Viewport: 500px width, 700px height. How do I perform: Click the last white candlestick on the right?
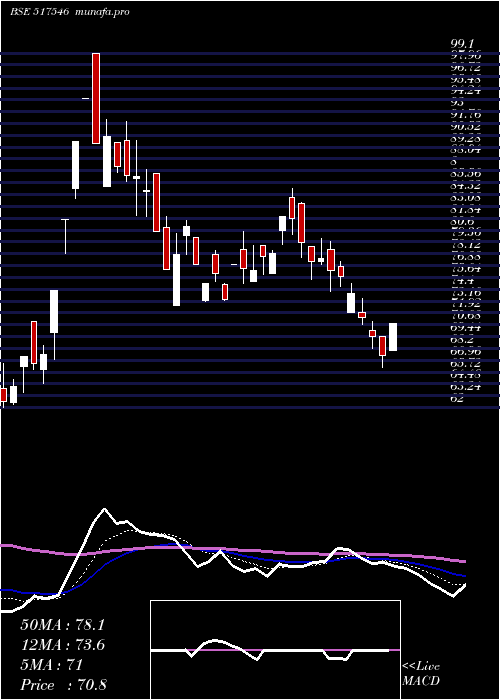point(393,337)
